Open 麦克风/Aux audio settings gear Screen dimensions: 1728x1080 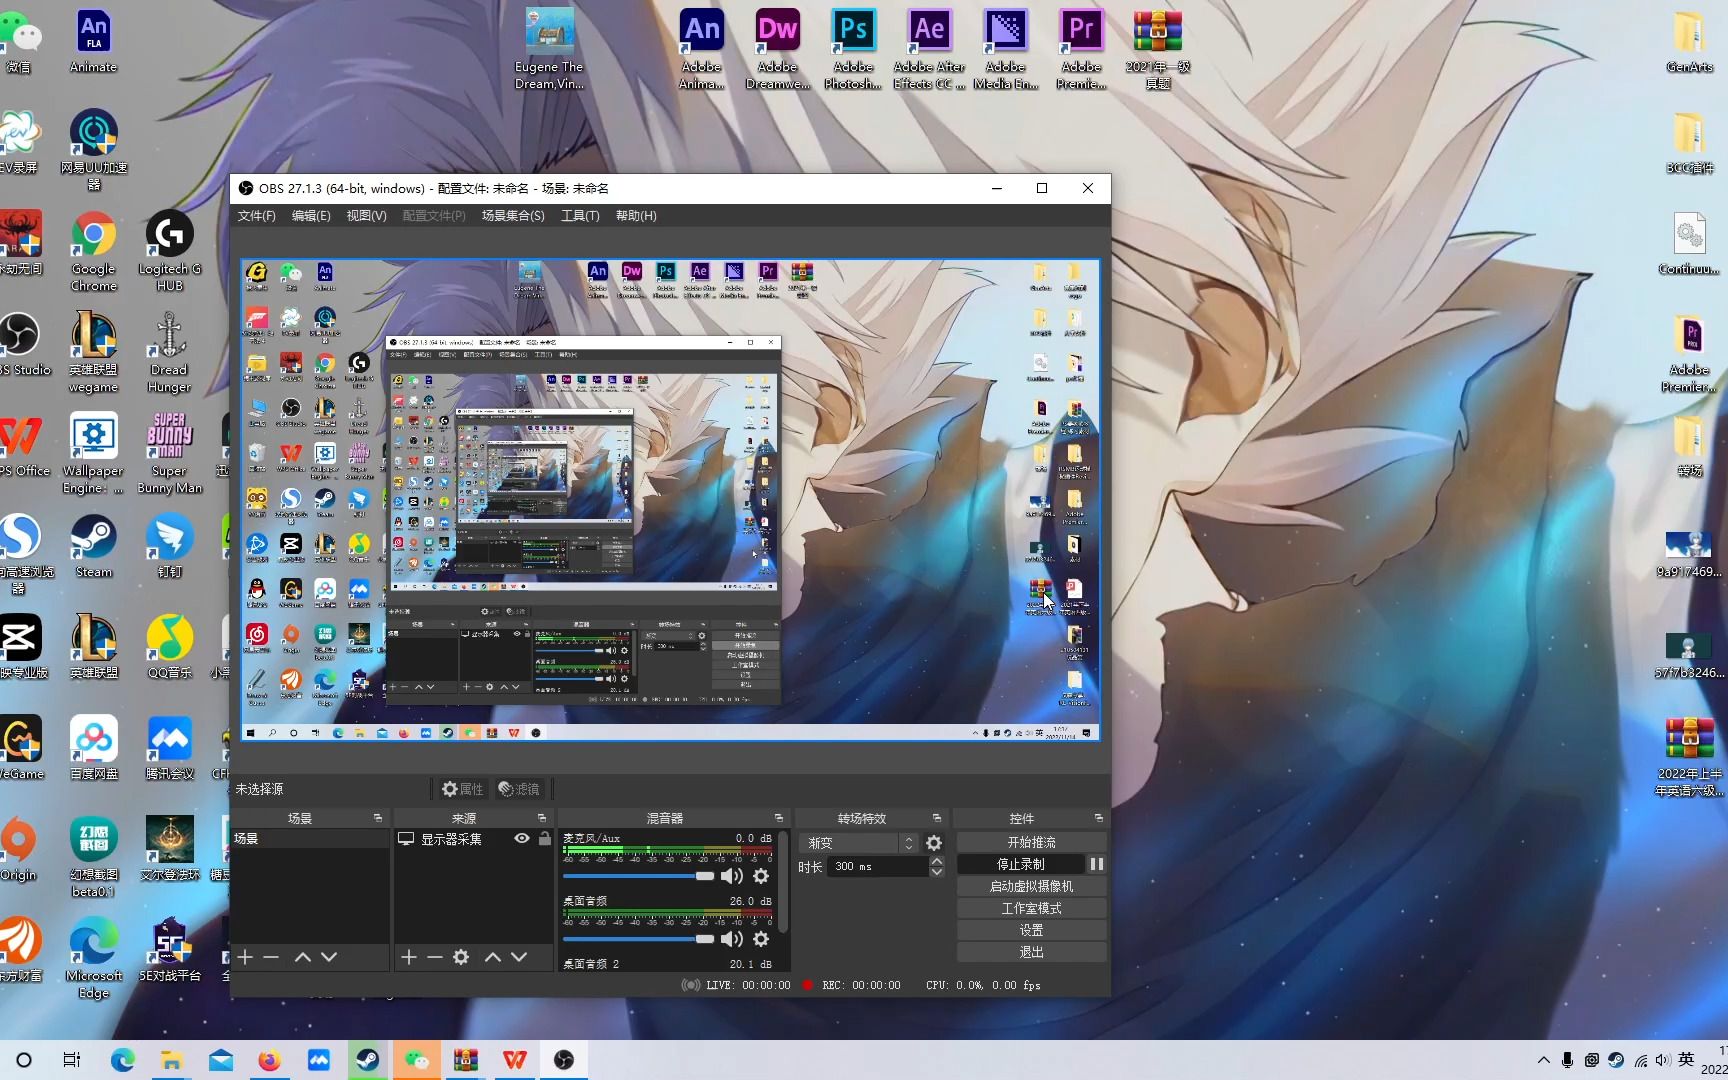click(761, 876)
